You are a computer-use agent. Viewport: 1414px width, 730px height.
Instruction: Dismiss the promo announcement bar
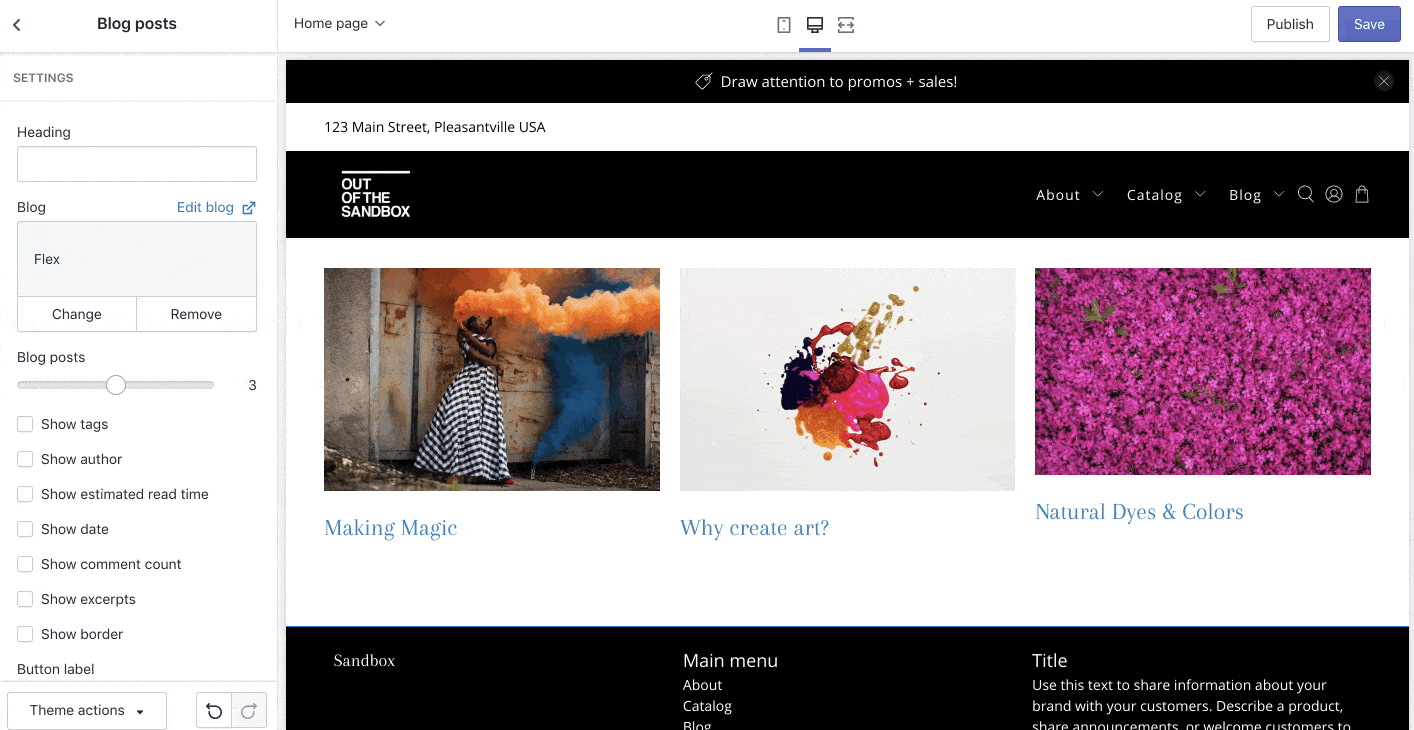[1384, 82]
